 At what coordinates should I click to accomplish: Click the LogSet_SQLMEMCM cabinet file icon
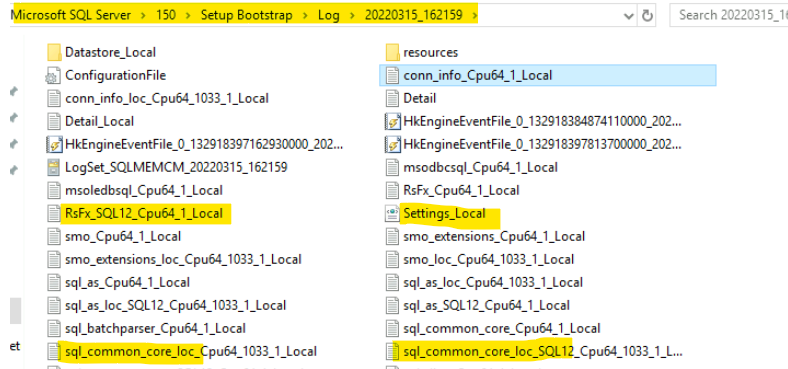(x=54, y=167)
